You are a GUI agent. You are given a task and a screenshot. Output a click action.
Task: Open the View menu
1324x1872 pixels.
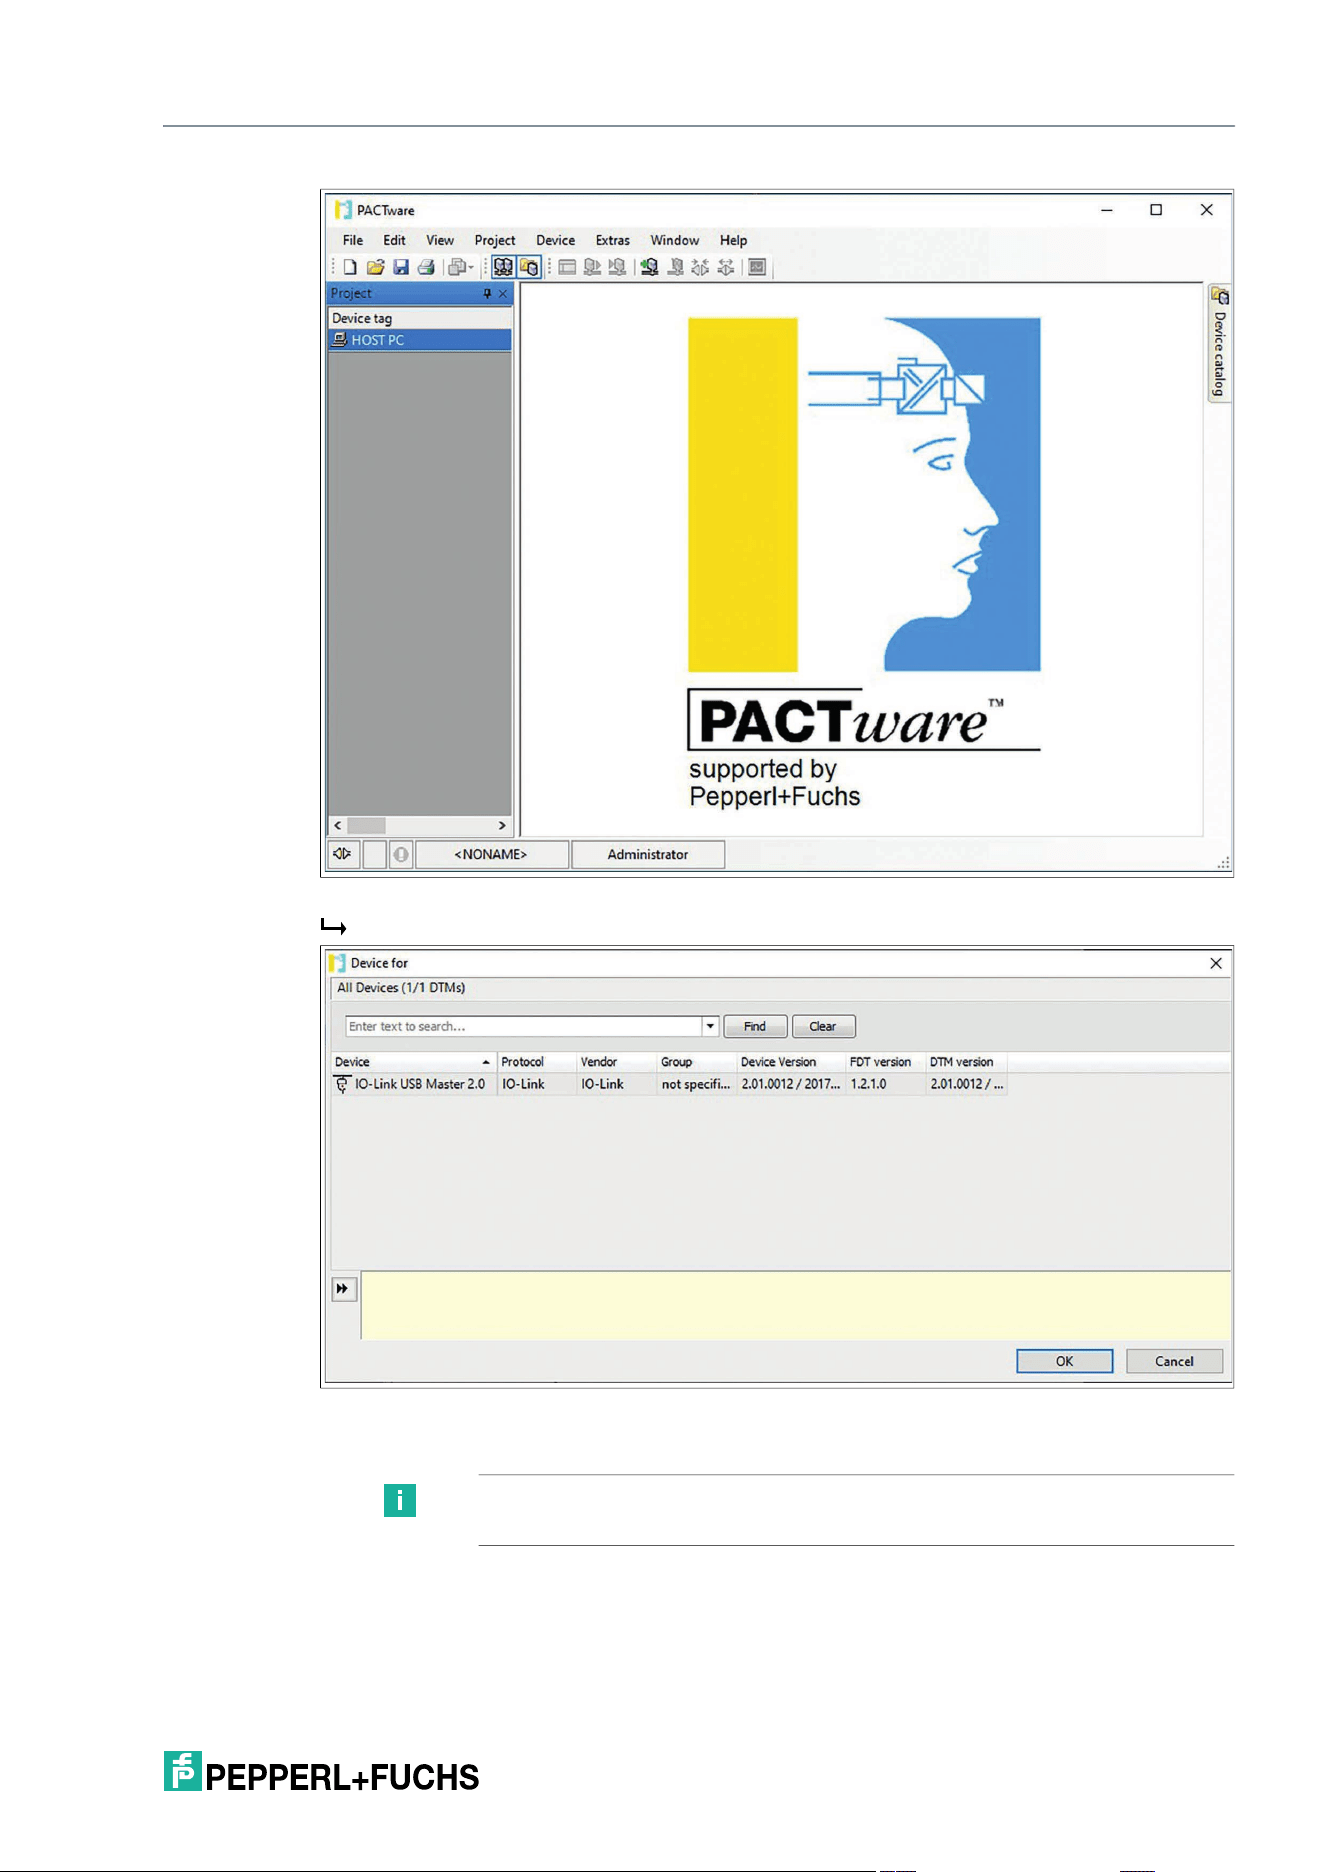pos(440,240)
